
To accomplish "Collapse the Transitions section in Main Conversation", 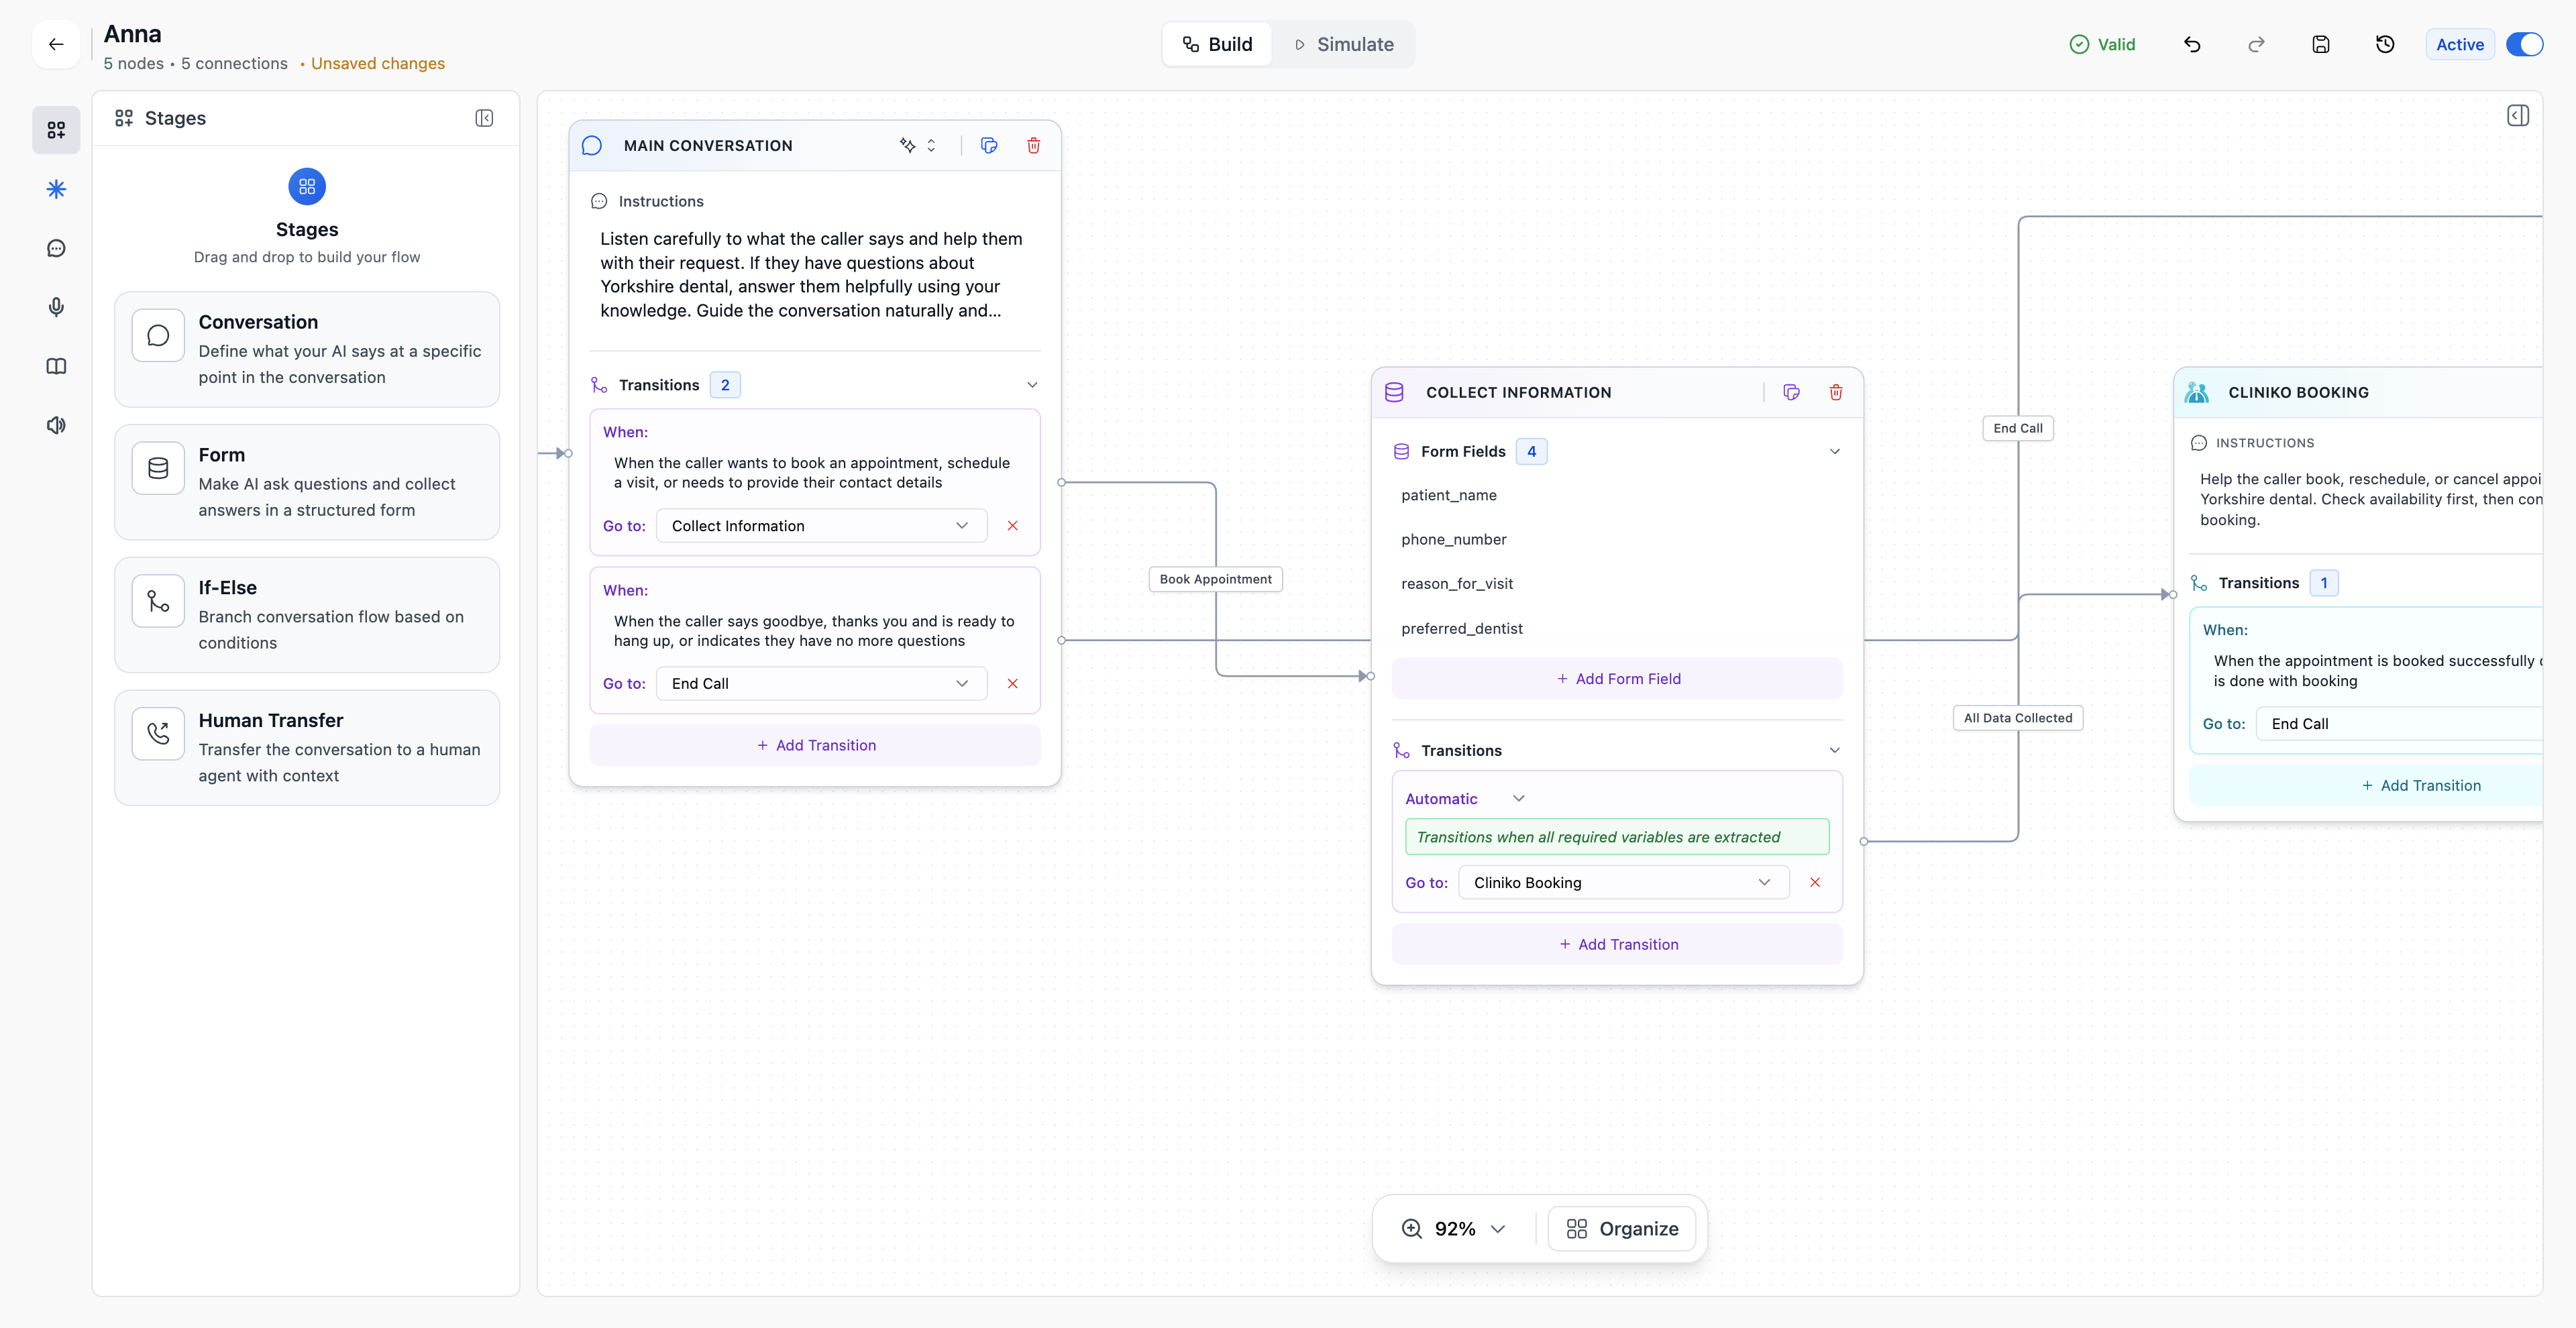I will coord(1032,384).
